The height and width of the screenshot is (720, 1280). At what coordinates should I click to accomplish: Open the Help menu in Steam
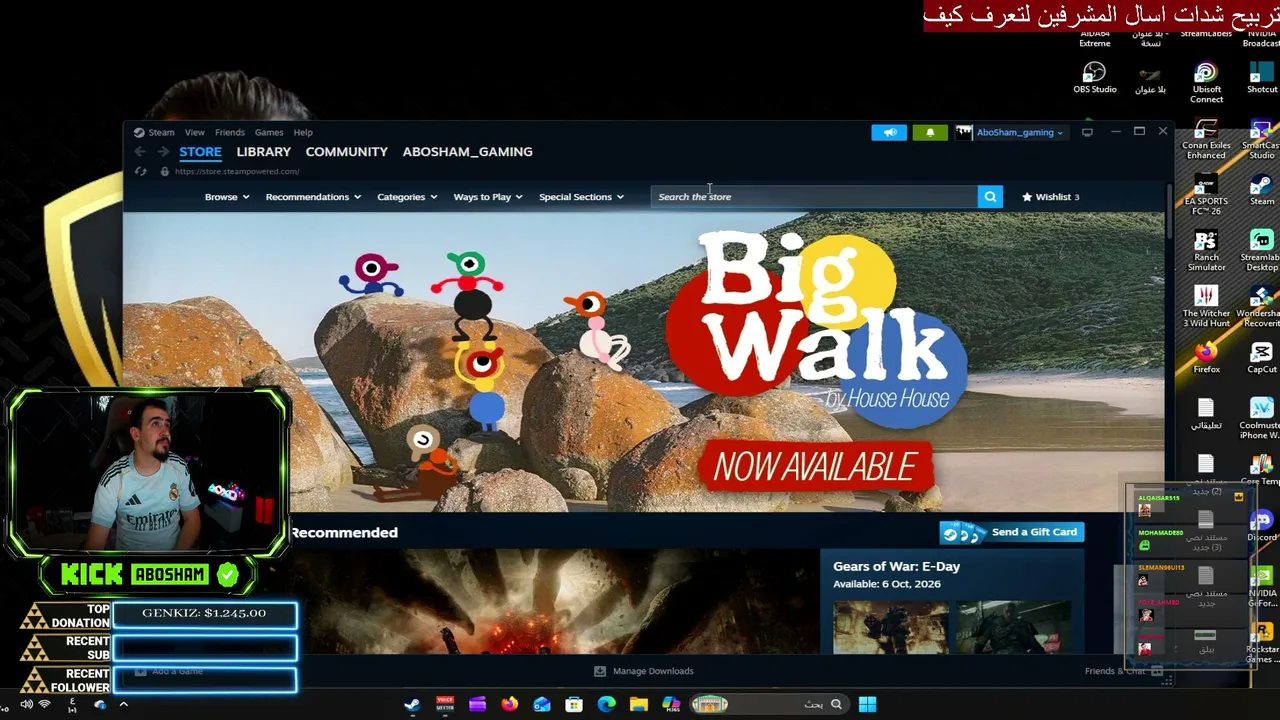click(x=303, y=132)
